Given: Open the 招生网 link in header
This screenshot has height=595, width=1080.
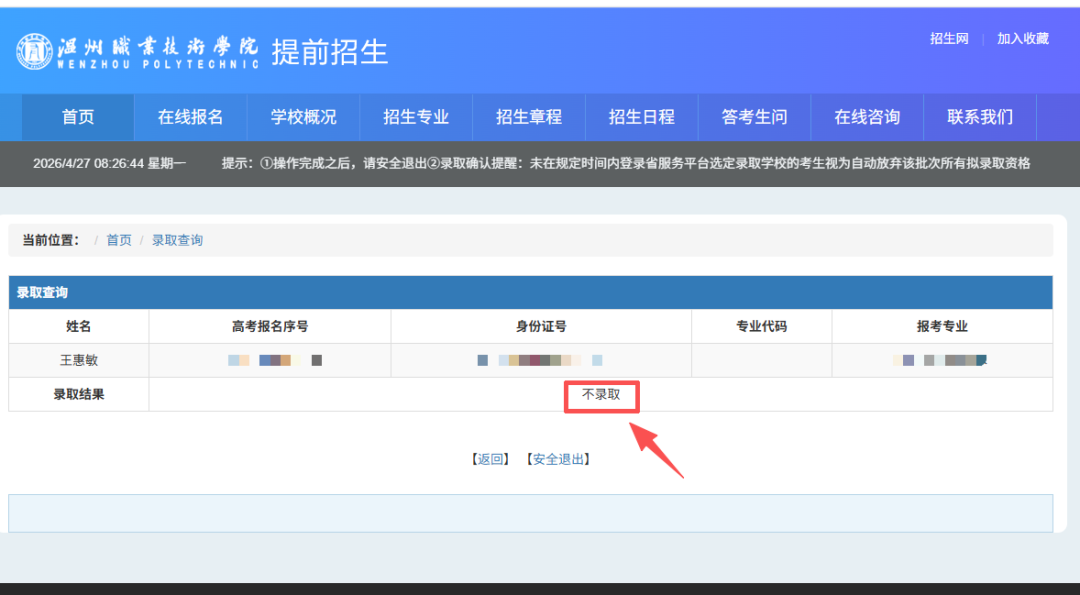Looking at the screenshot, I should 949,39.
